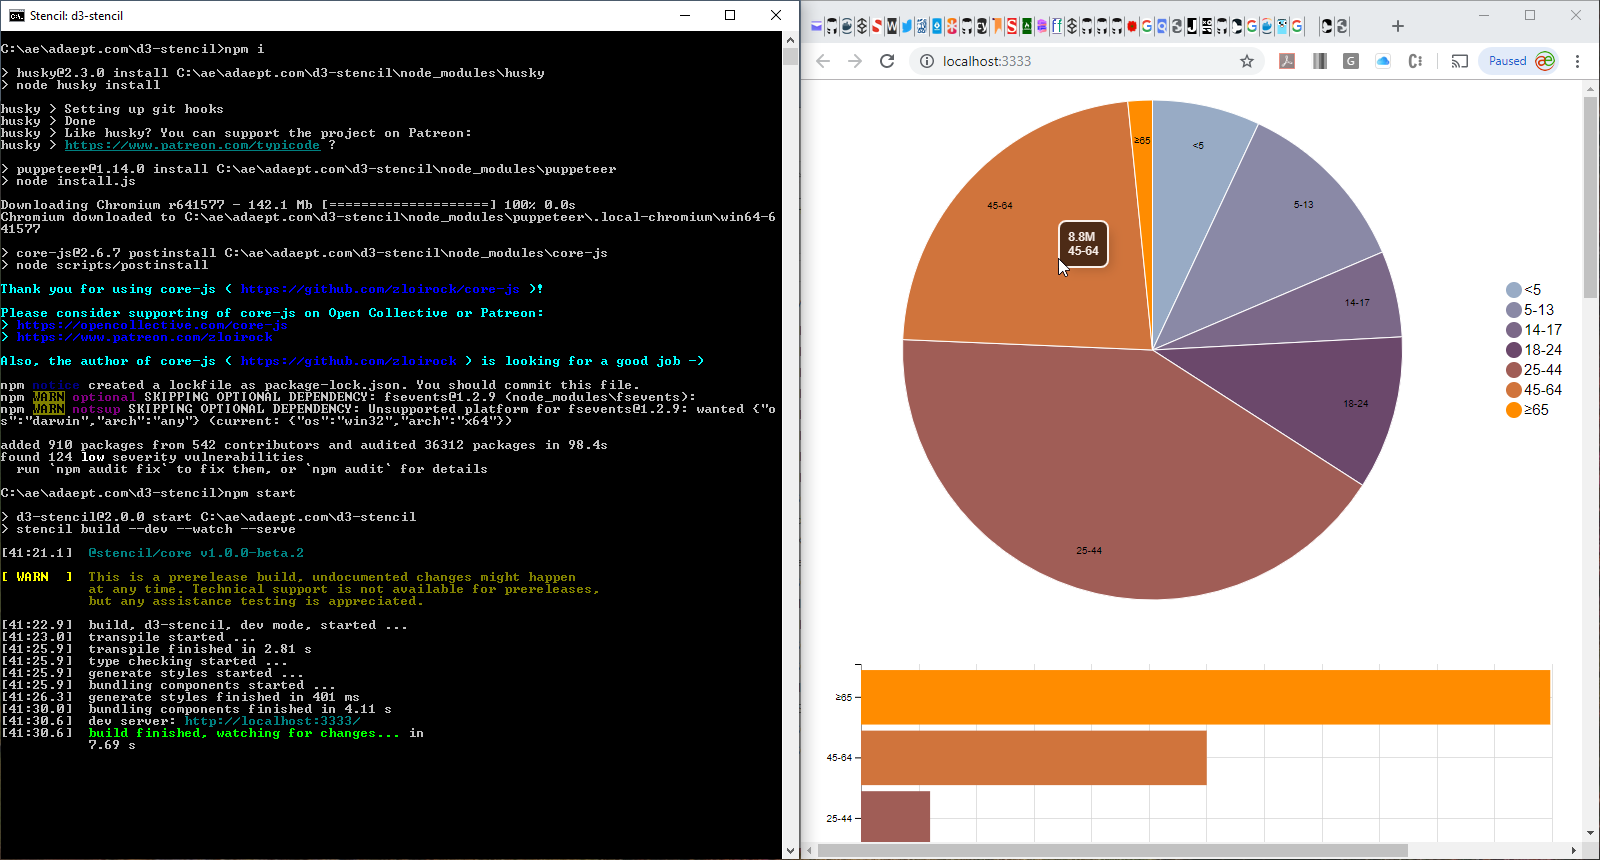Click the browser Back arrow
This screenshot has width=1600, height=860.
pos(823,61)
